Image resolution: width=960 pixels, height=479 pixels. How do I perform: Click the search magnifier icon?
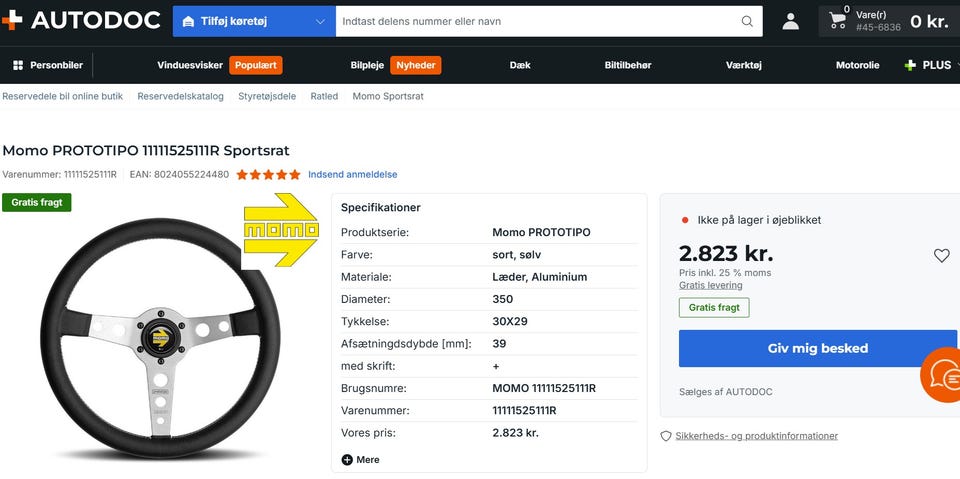[747, 21]
